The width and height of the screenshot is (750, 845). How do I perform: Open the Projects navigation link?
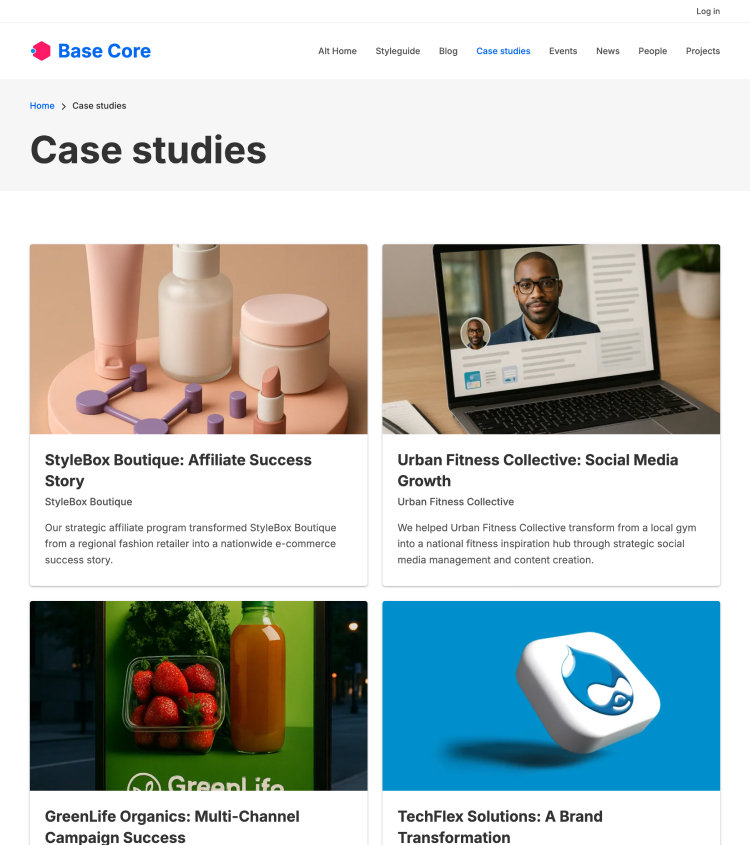(x=703, y=51)
